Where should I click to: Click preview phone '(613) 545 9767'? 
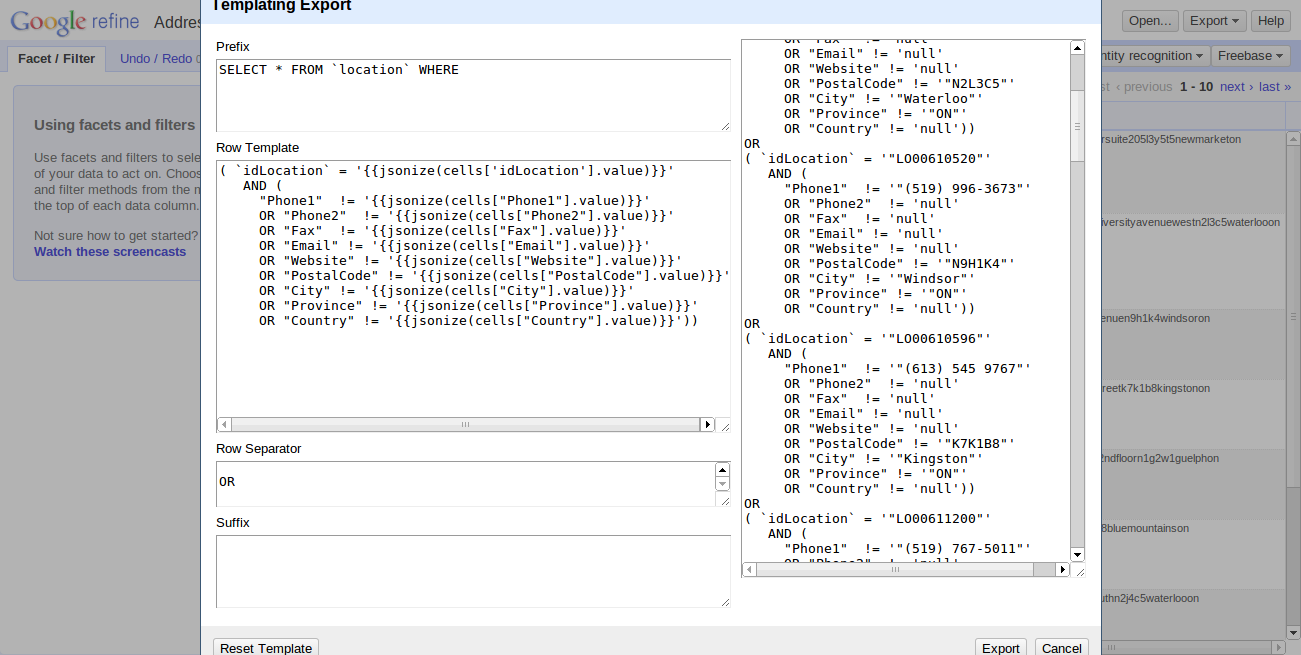click(x=959, y=369)
